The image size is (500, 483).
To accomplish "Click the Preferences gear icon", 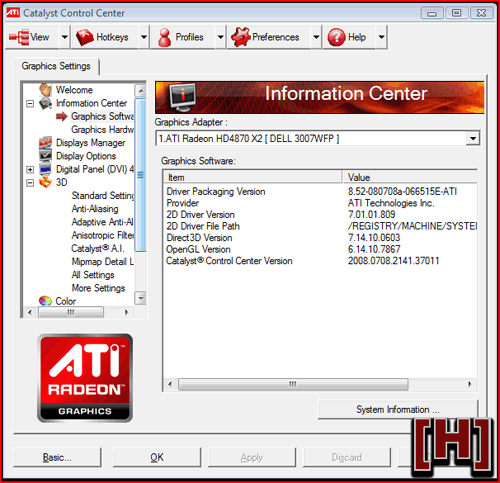I will (x=240, y=37).
